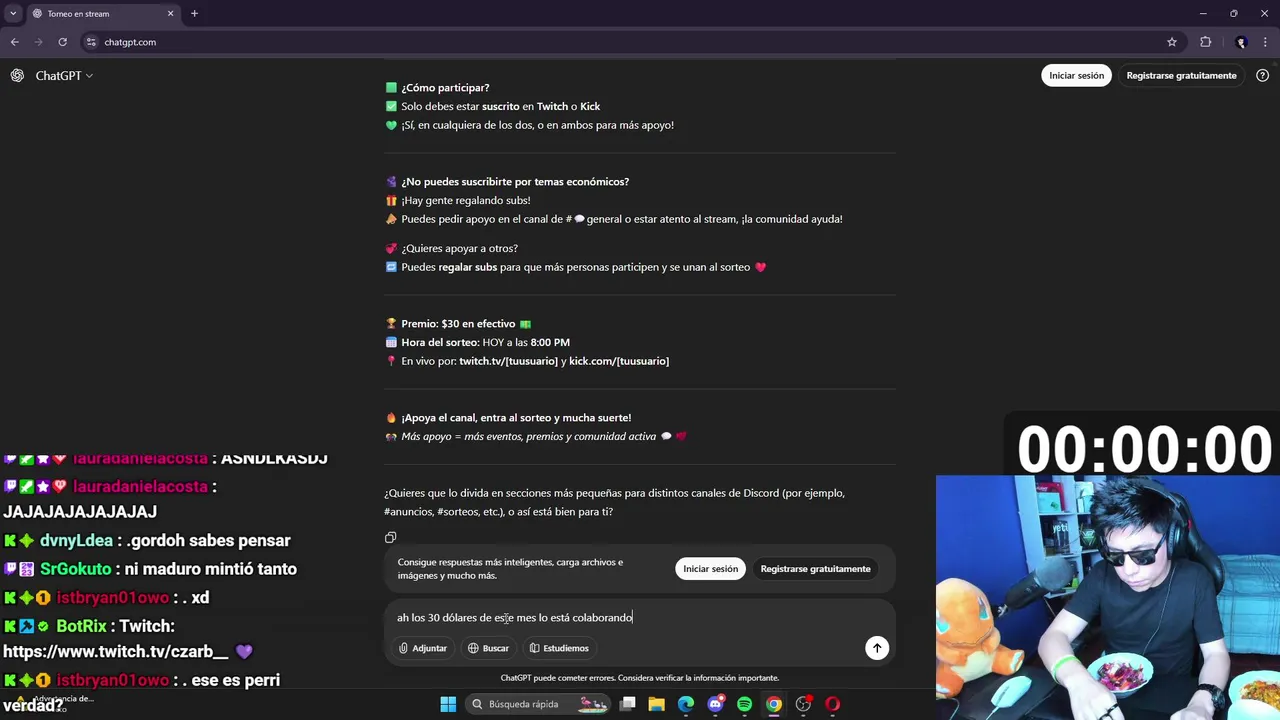This screenshot has height=720, width=1280.
Task: Bookmark this page with the star icon
Action: coord(1172,42)
